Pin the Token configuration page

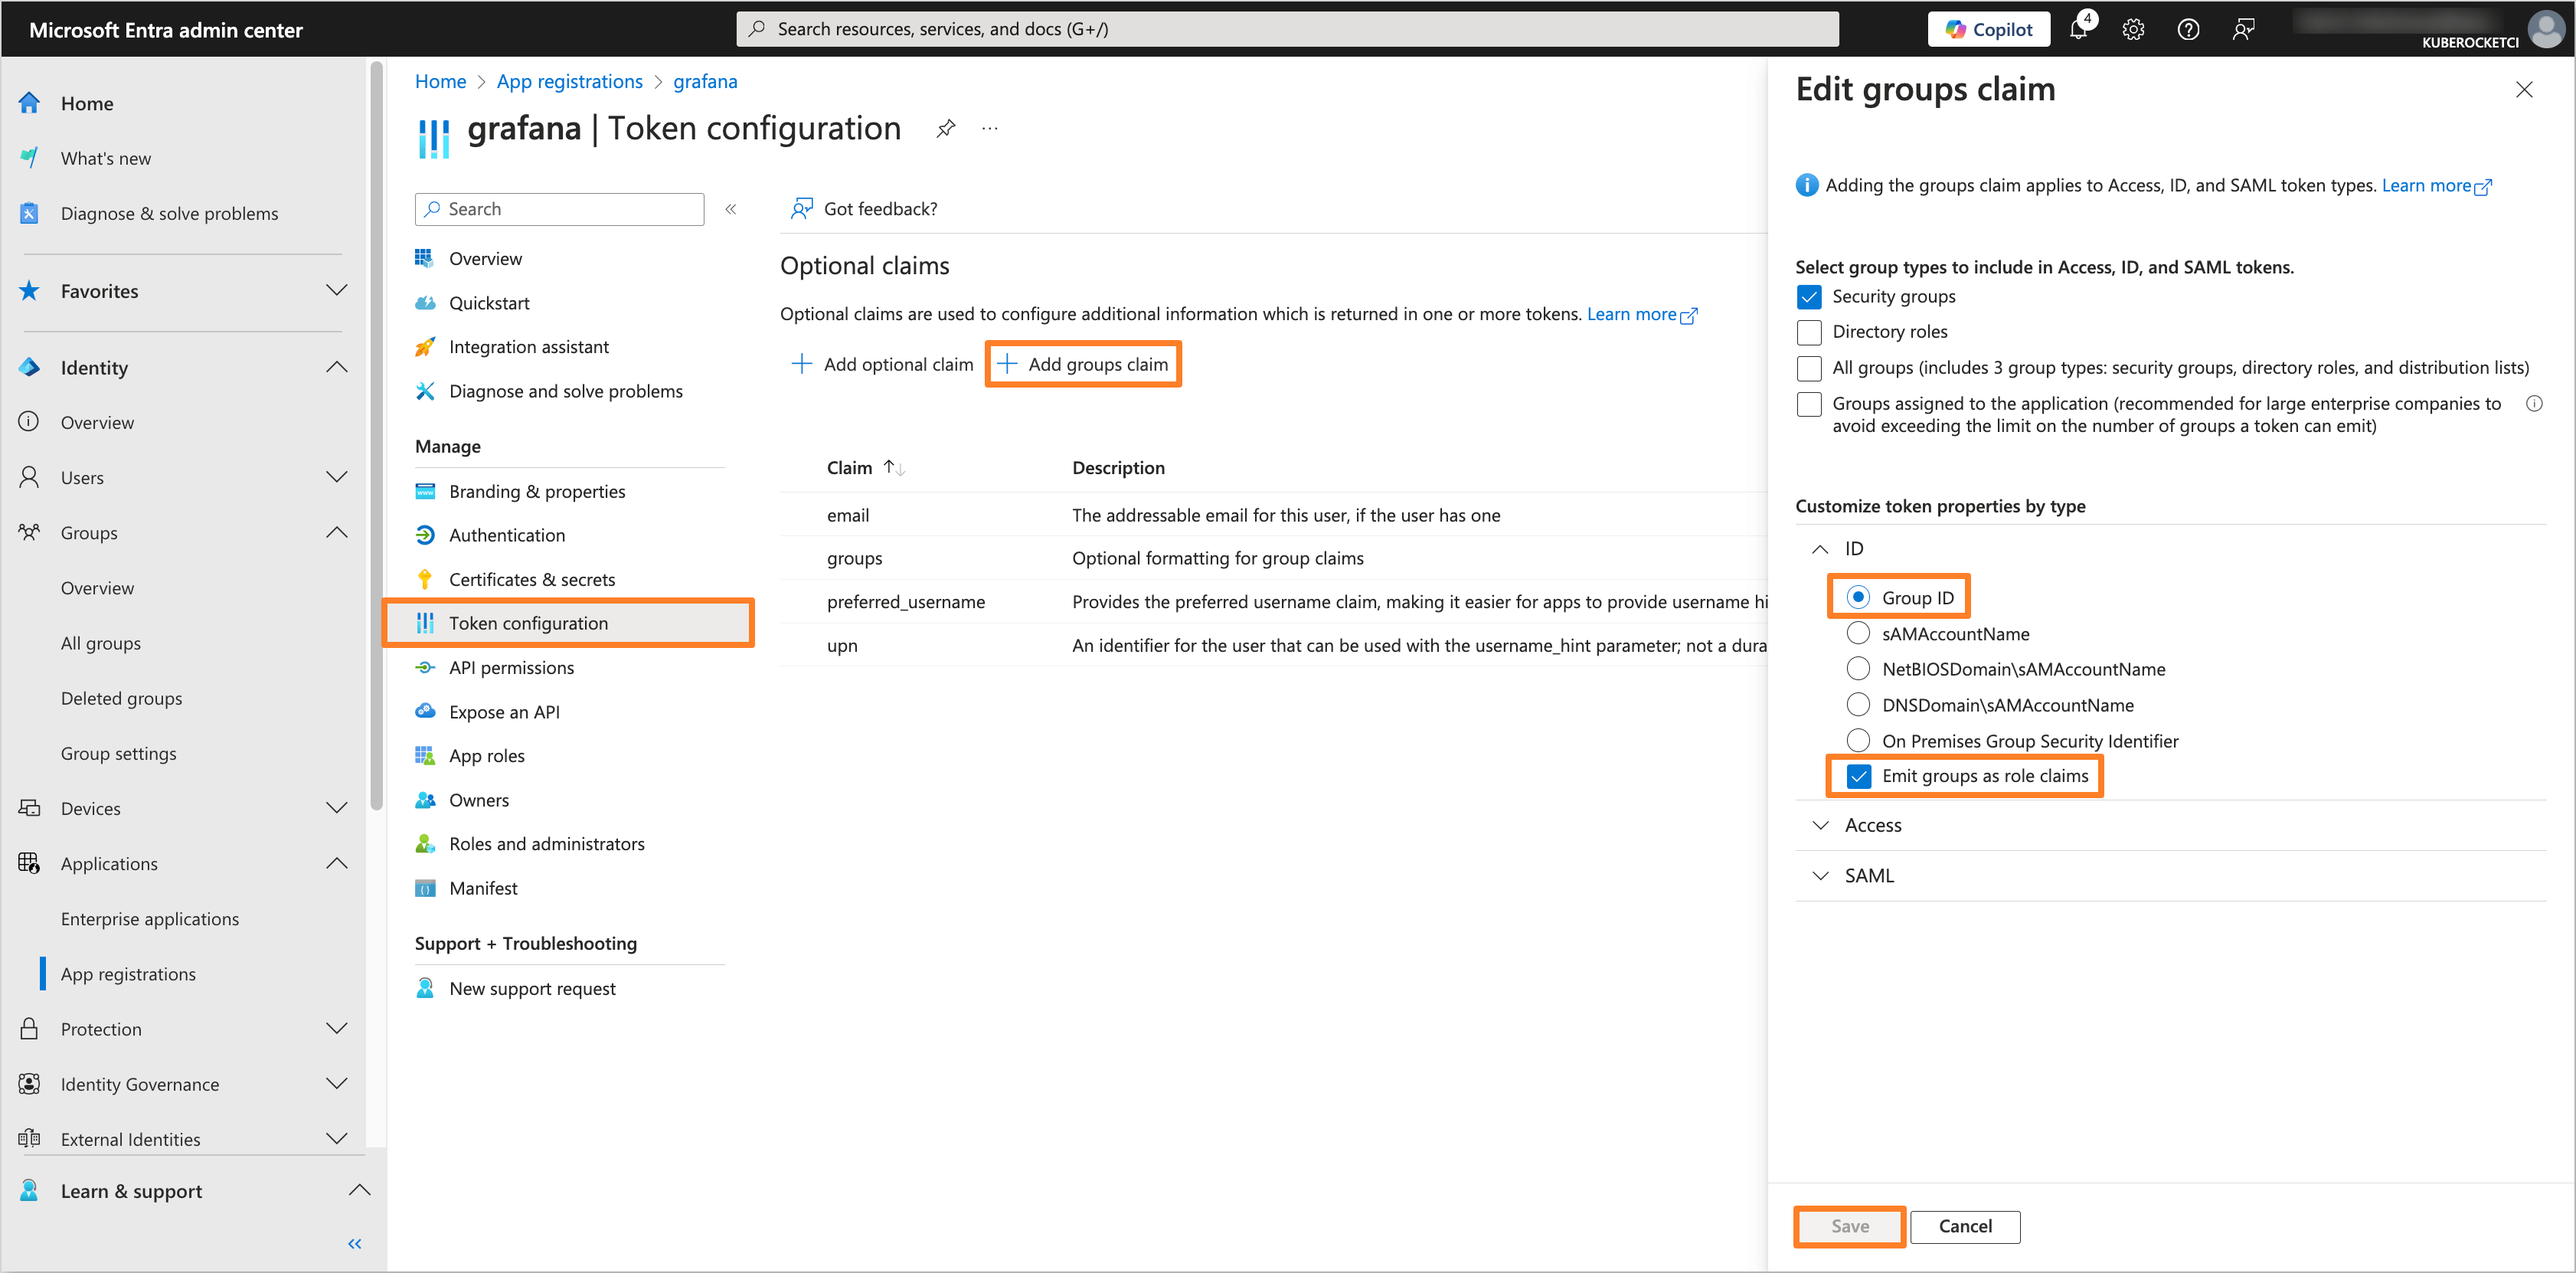[945, 128]
